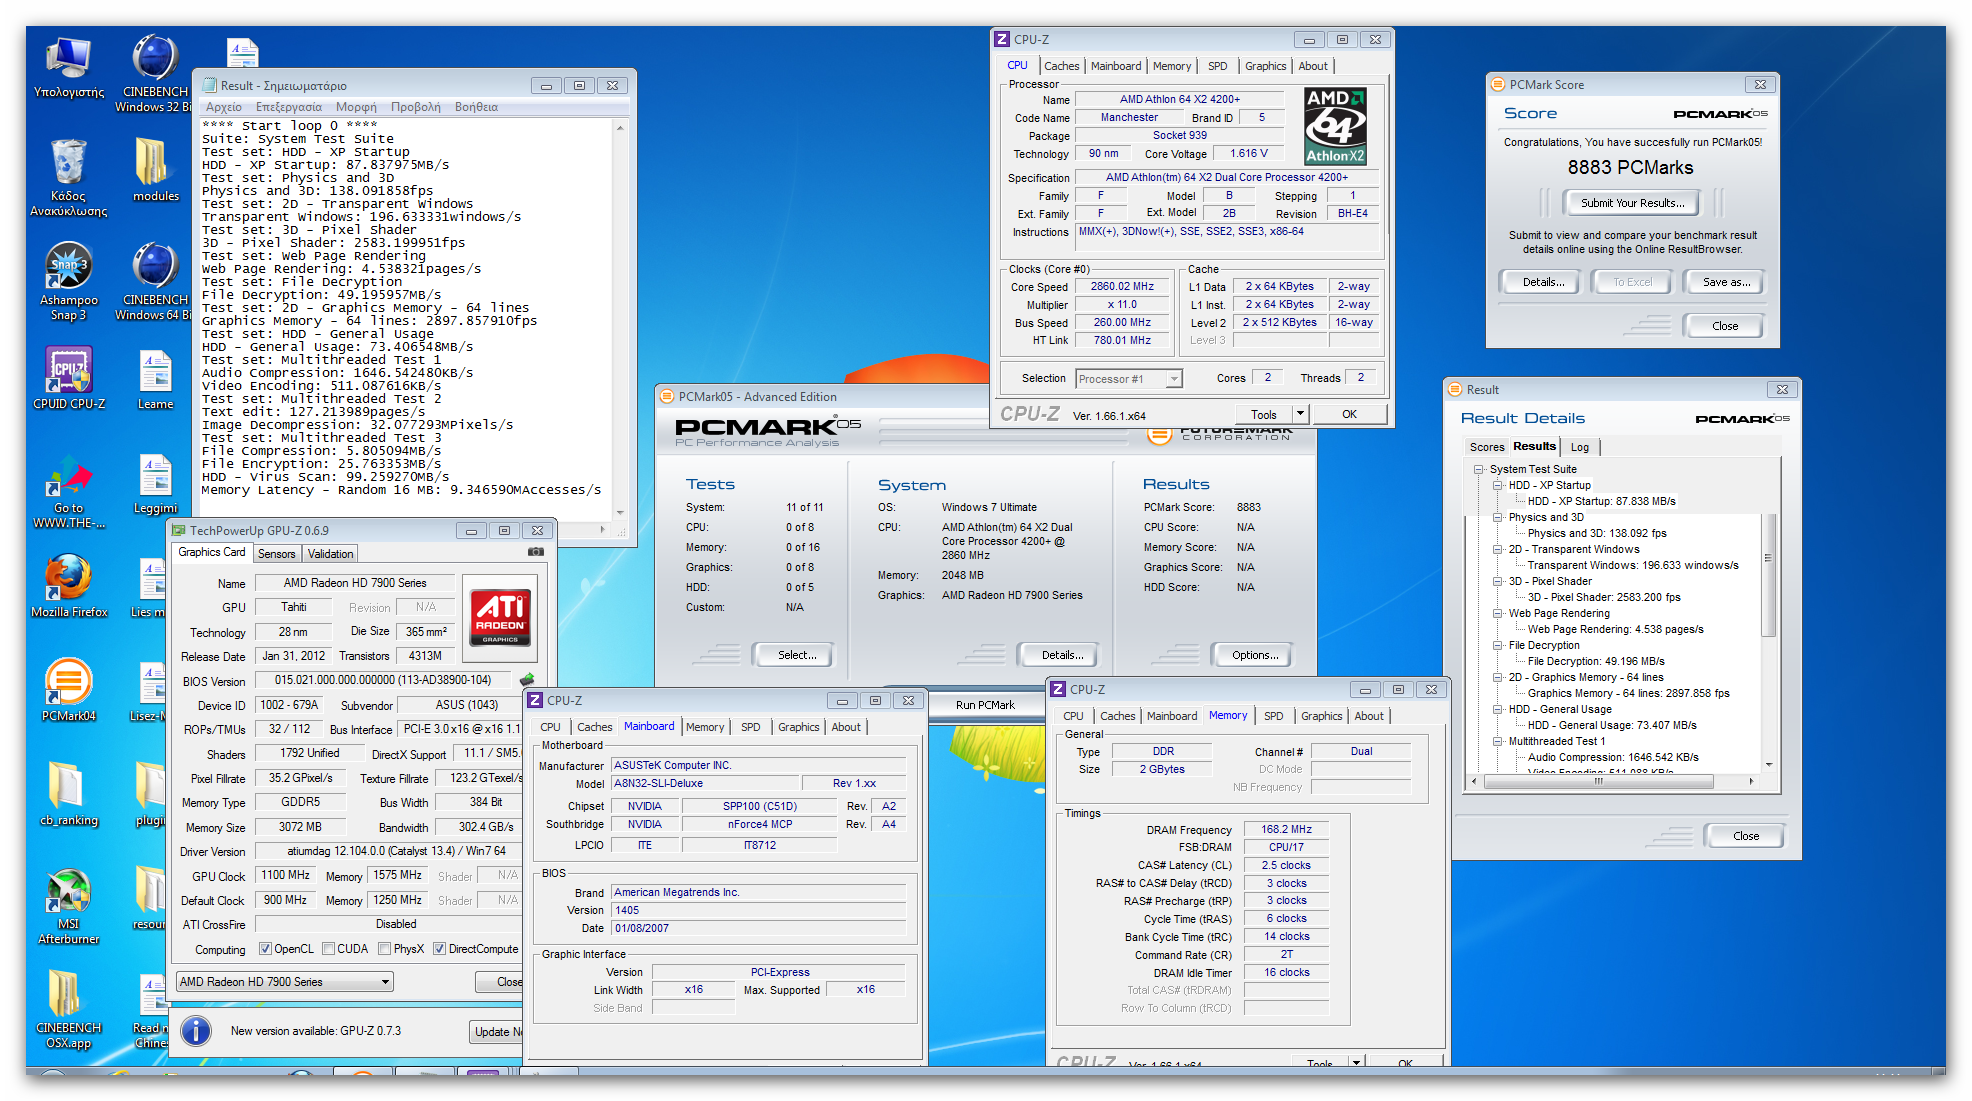Viewport: 1972px width, 1101px height.
Task: Open the Log tab in Result Details
Action: click(x=1580, y=447)
